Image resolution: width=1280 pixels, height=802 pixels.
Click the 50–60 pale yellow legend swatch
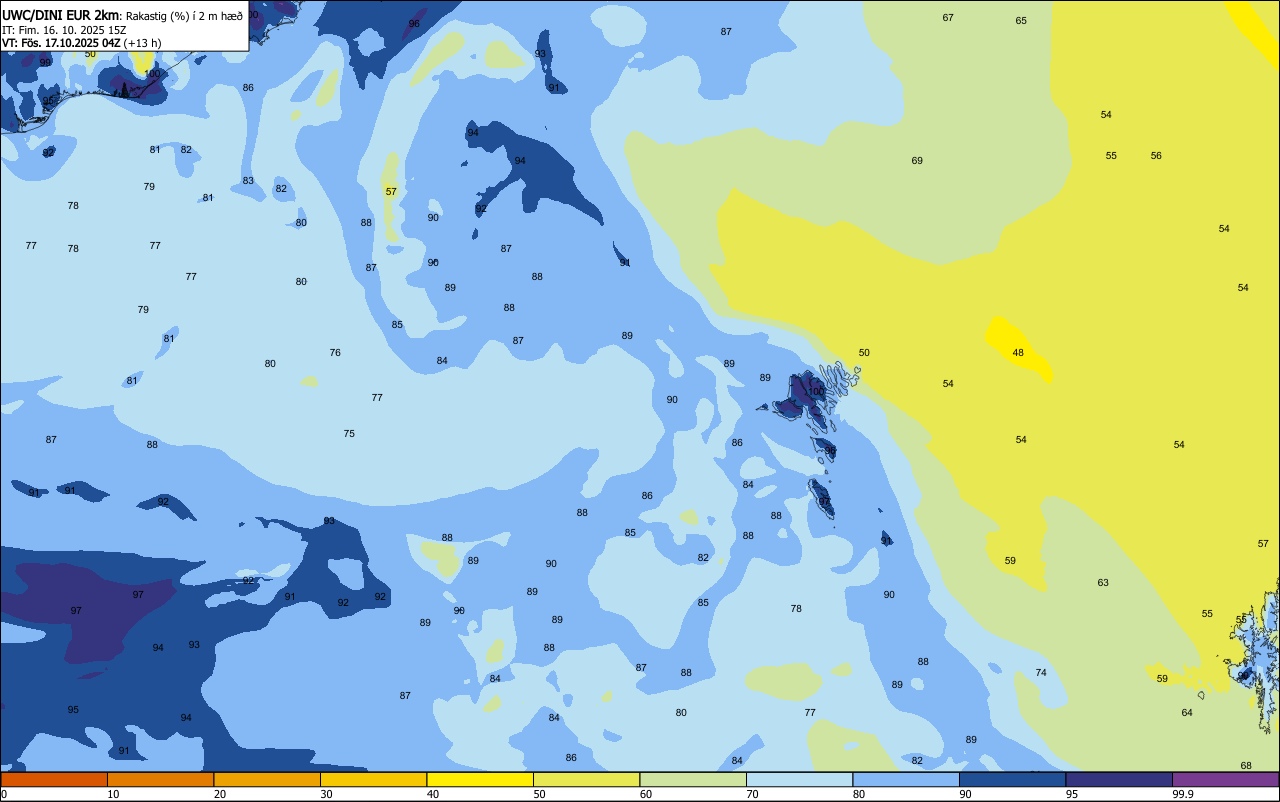coord(587,779)
